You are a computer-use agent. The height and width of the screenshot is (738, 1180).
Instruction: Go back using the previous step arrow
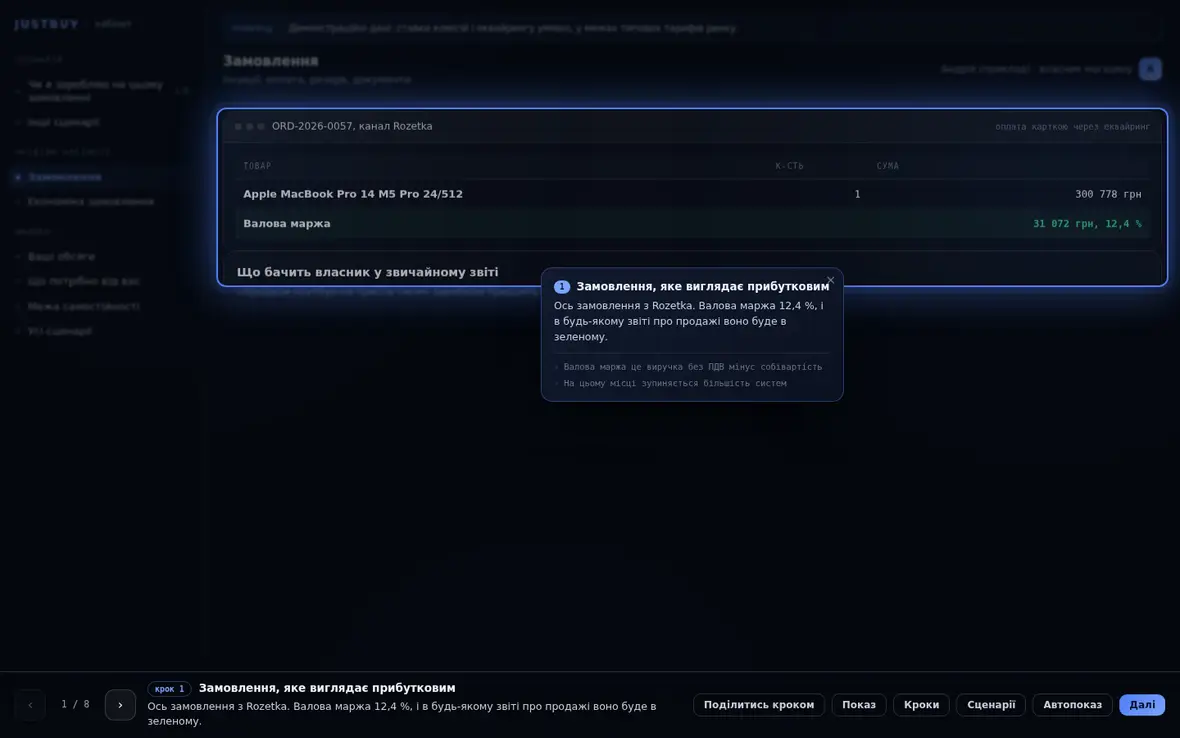click(30, 705)
